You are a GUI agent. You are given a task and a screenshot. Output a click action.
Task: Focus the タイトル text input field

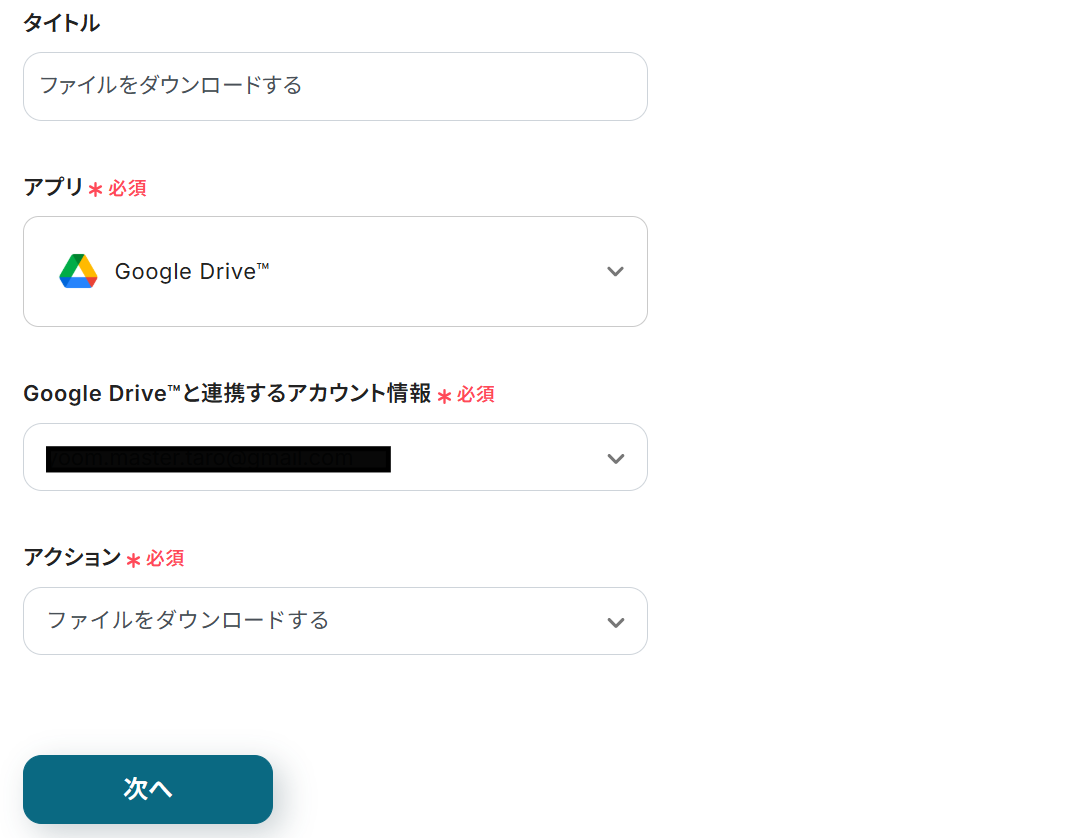[335, 86]
